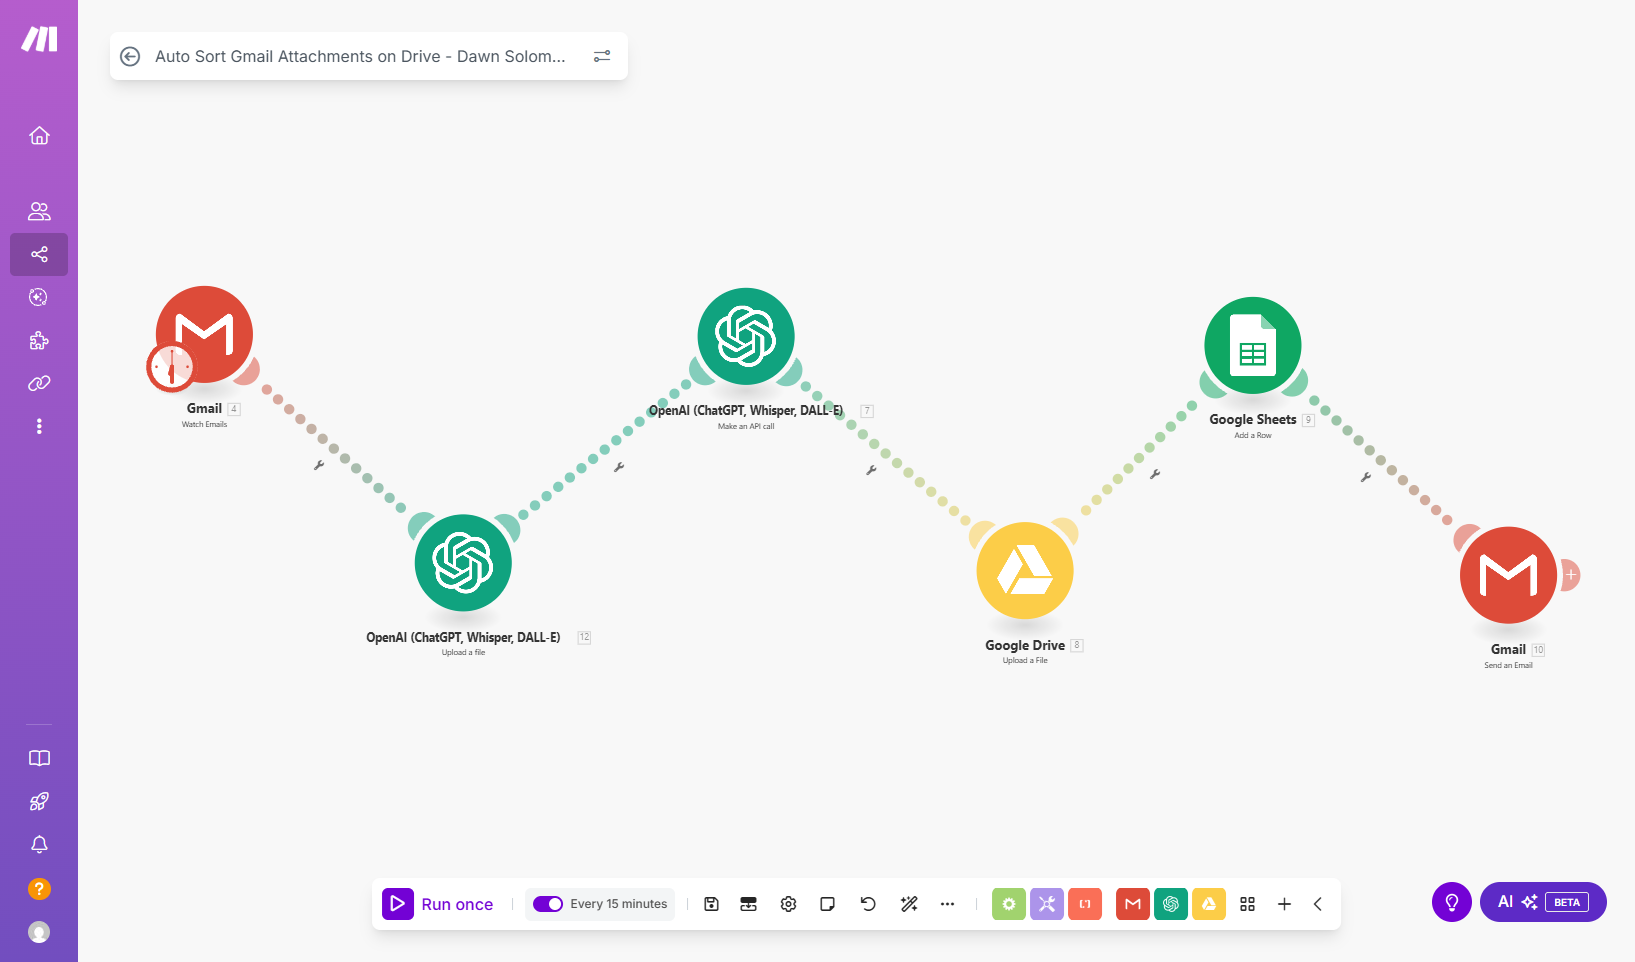Save the scenario with the disk icon
The width and height of the screenshot is (1635, 962).
[711, 904]
